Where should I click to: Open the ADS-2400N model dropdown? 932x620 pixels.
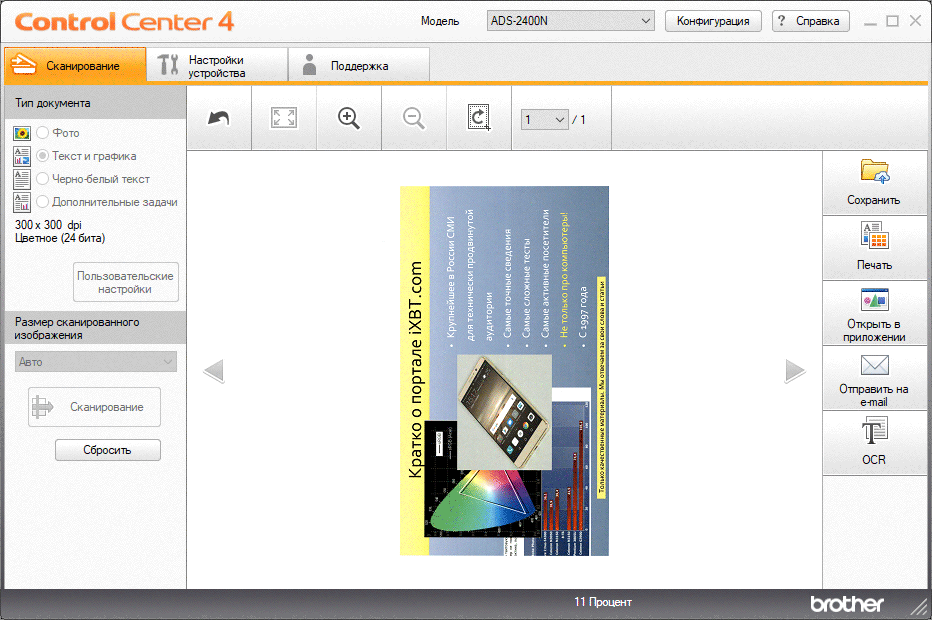point(571,21)
